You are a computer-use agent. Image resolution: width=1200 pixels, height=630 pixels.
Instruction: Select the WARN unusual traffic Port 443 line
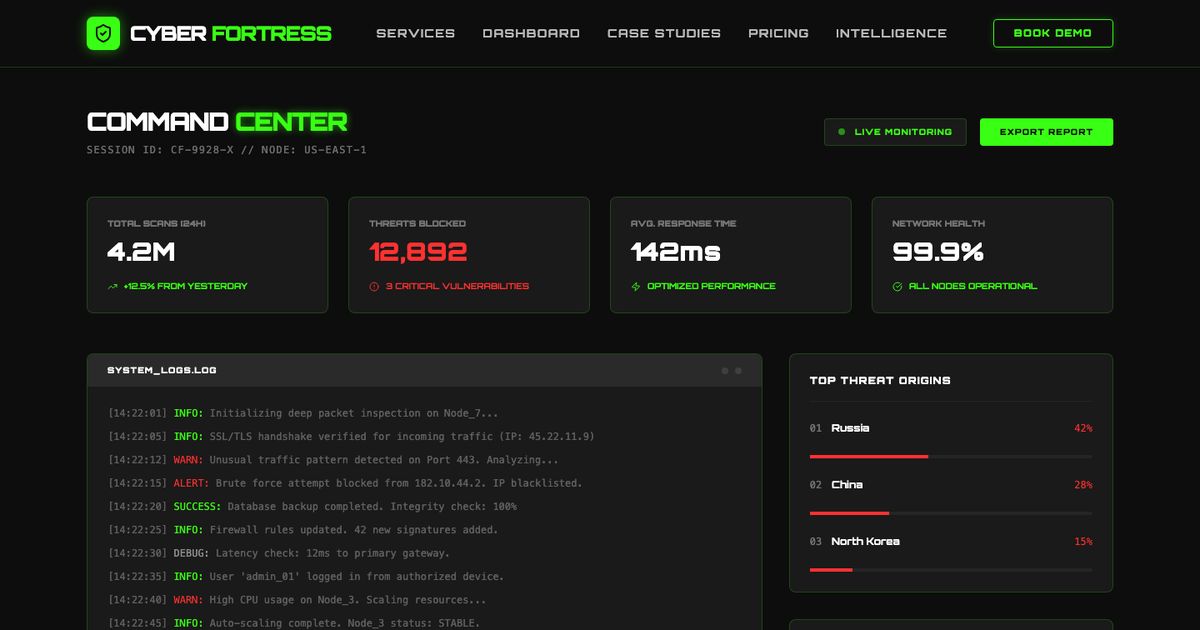click(333, 460)
